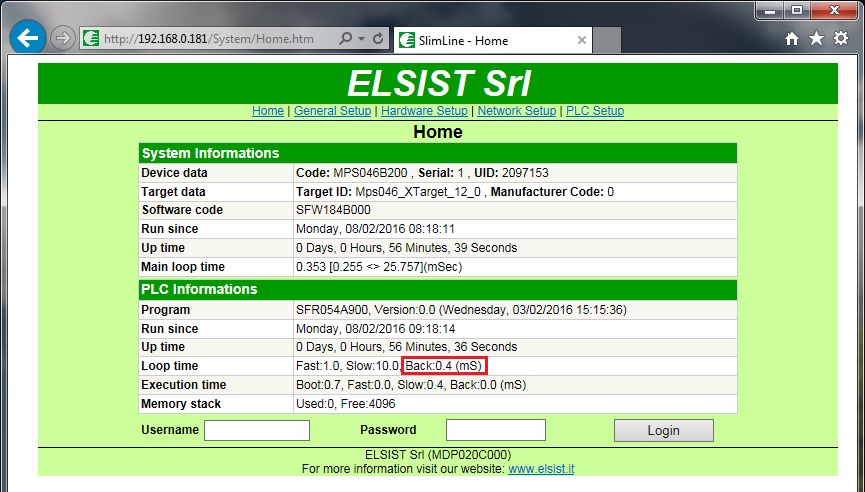Screen dimensions: 865x492
Task: Click the Login button
Action: coord(664,430)
